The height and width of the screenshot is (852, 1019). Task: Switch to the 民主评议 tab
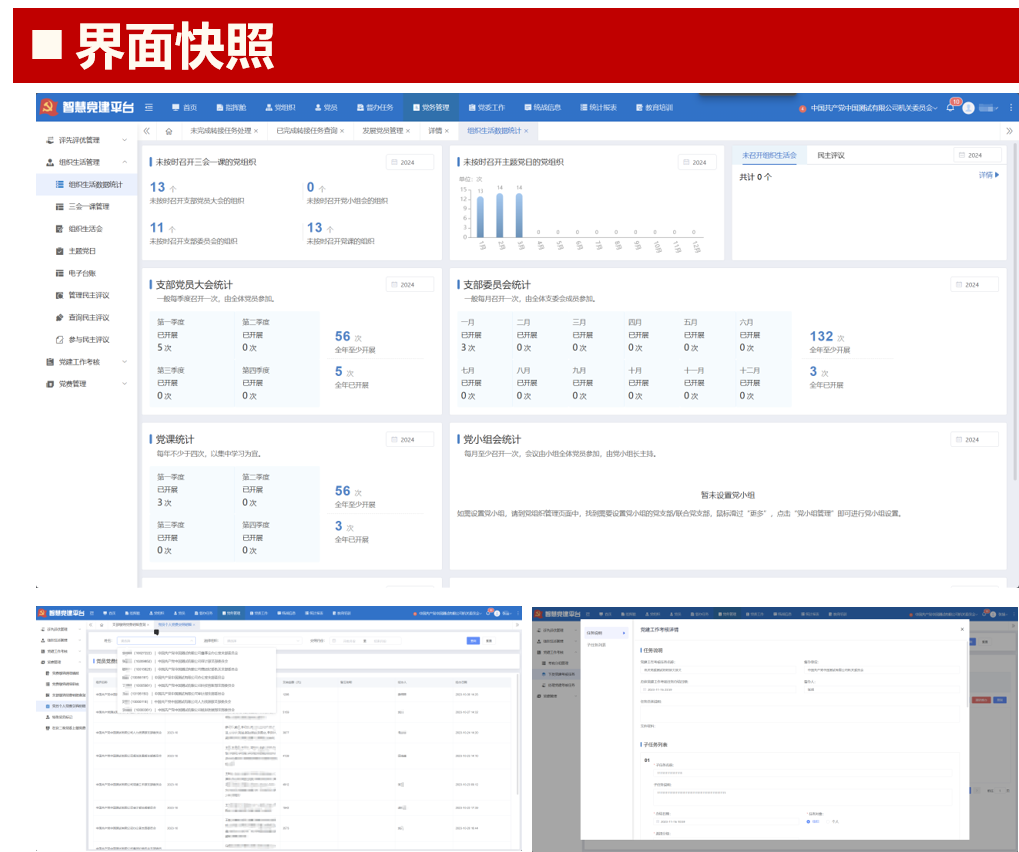831,156
